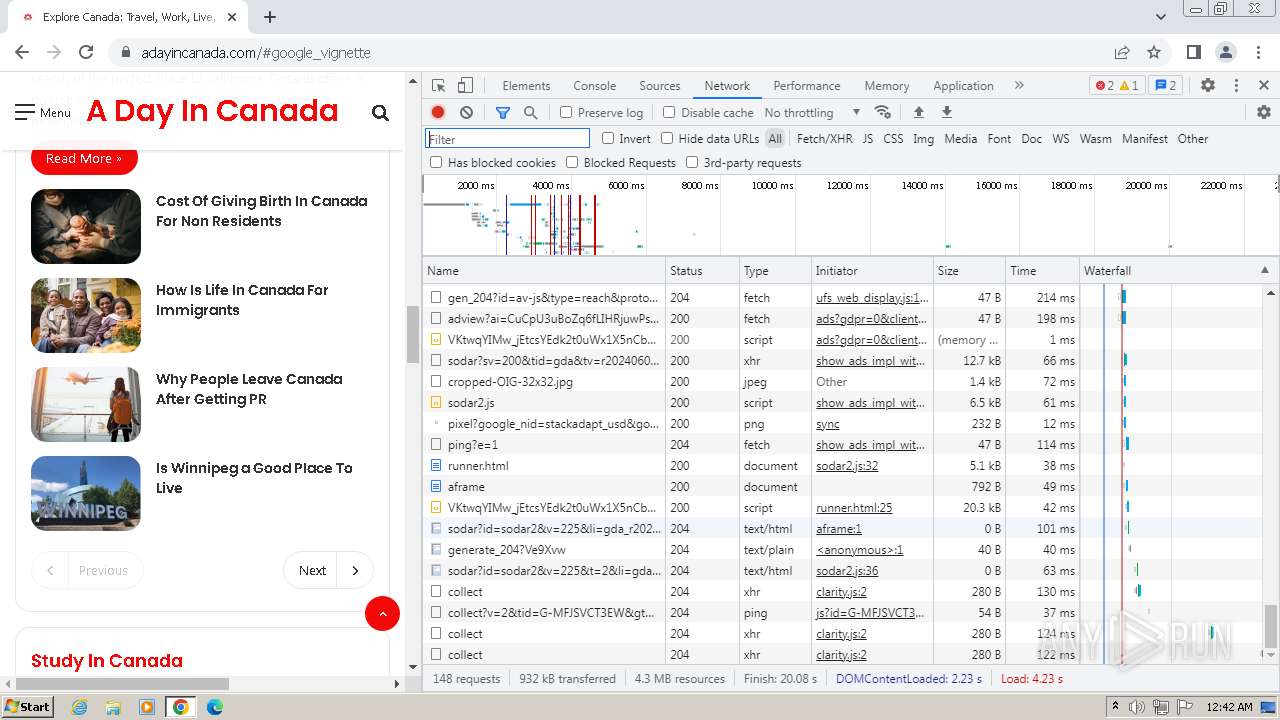Open Edge from the taskbar
The height and width of the screenshot is (720, 1280).
coord(214,707)
